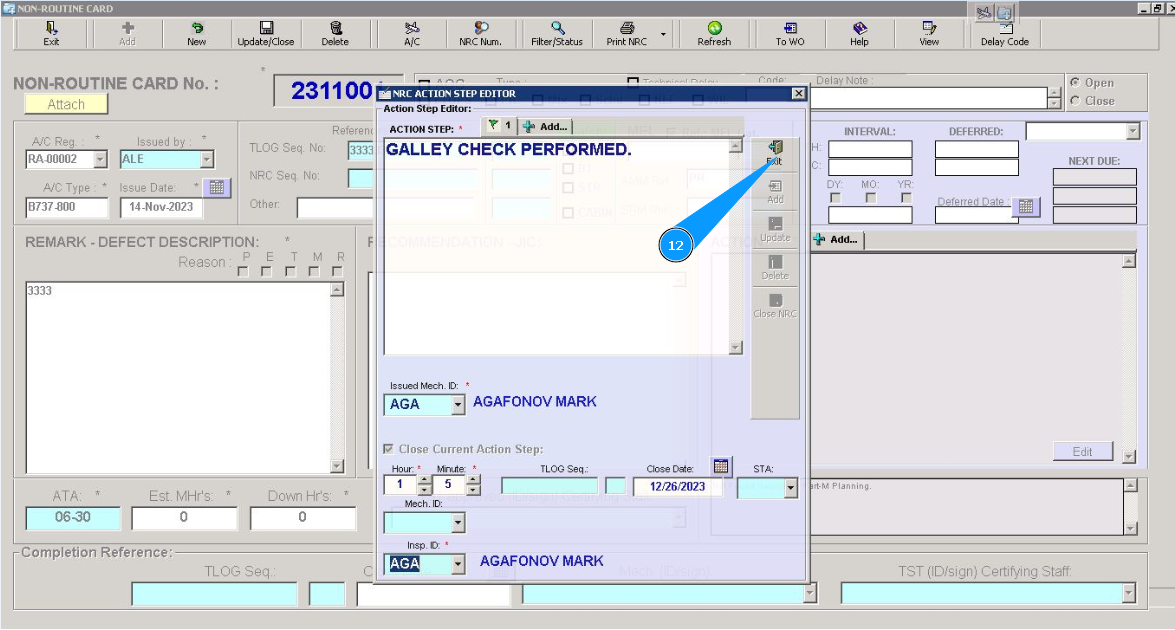This screenshot has height=630, width=1175.
Task: Click Add icon in Action Step Editor sidebar
Action: [x=775, y=192]
